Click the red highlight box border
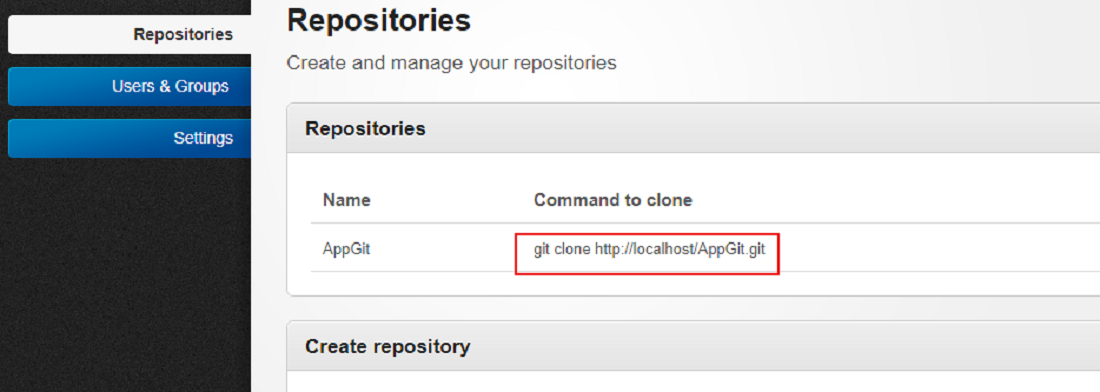The image size is (1100, 392). [648, 234]
